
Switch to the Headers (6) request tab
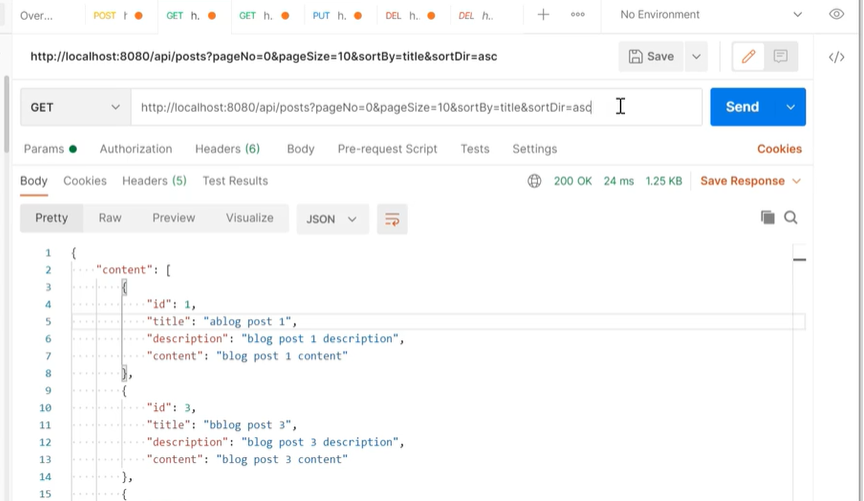point(227,149)
